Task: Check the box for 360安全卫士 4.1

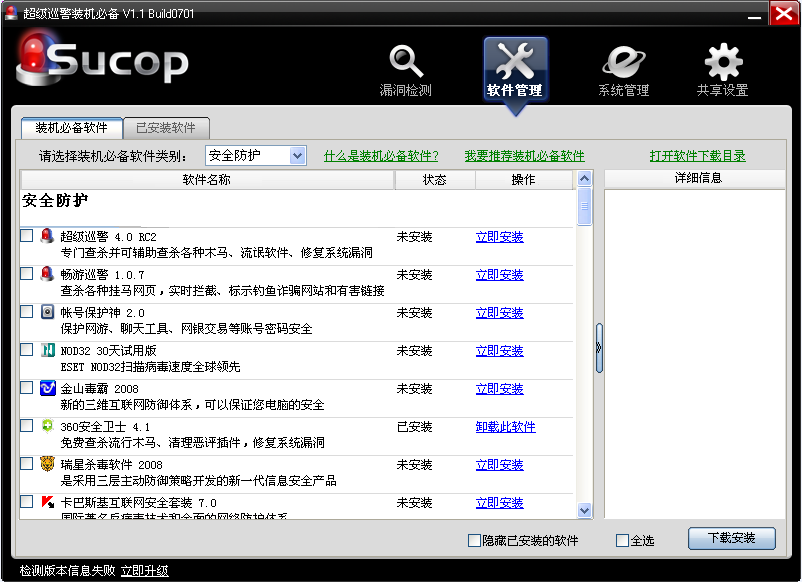Action: pos(27,425)
